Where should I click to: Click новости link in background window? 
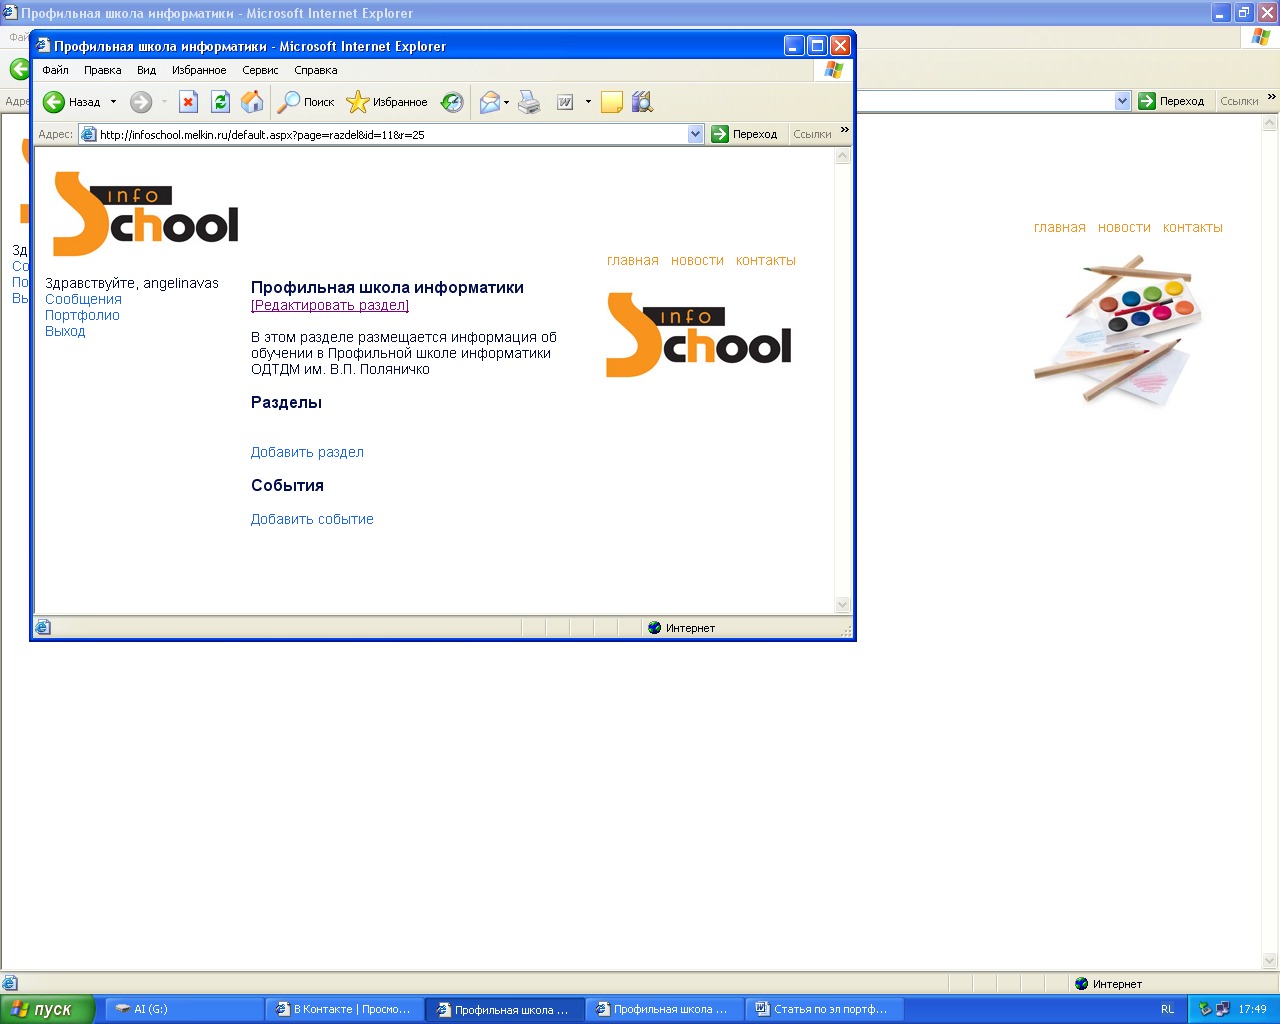coord(1124,227)
